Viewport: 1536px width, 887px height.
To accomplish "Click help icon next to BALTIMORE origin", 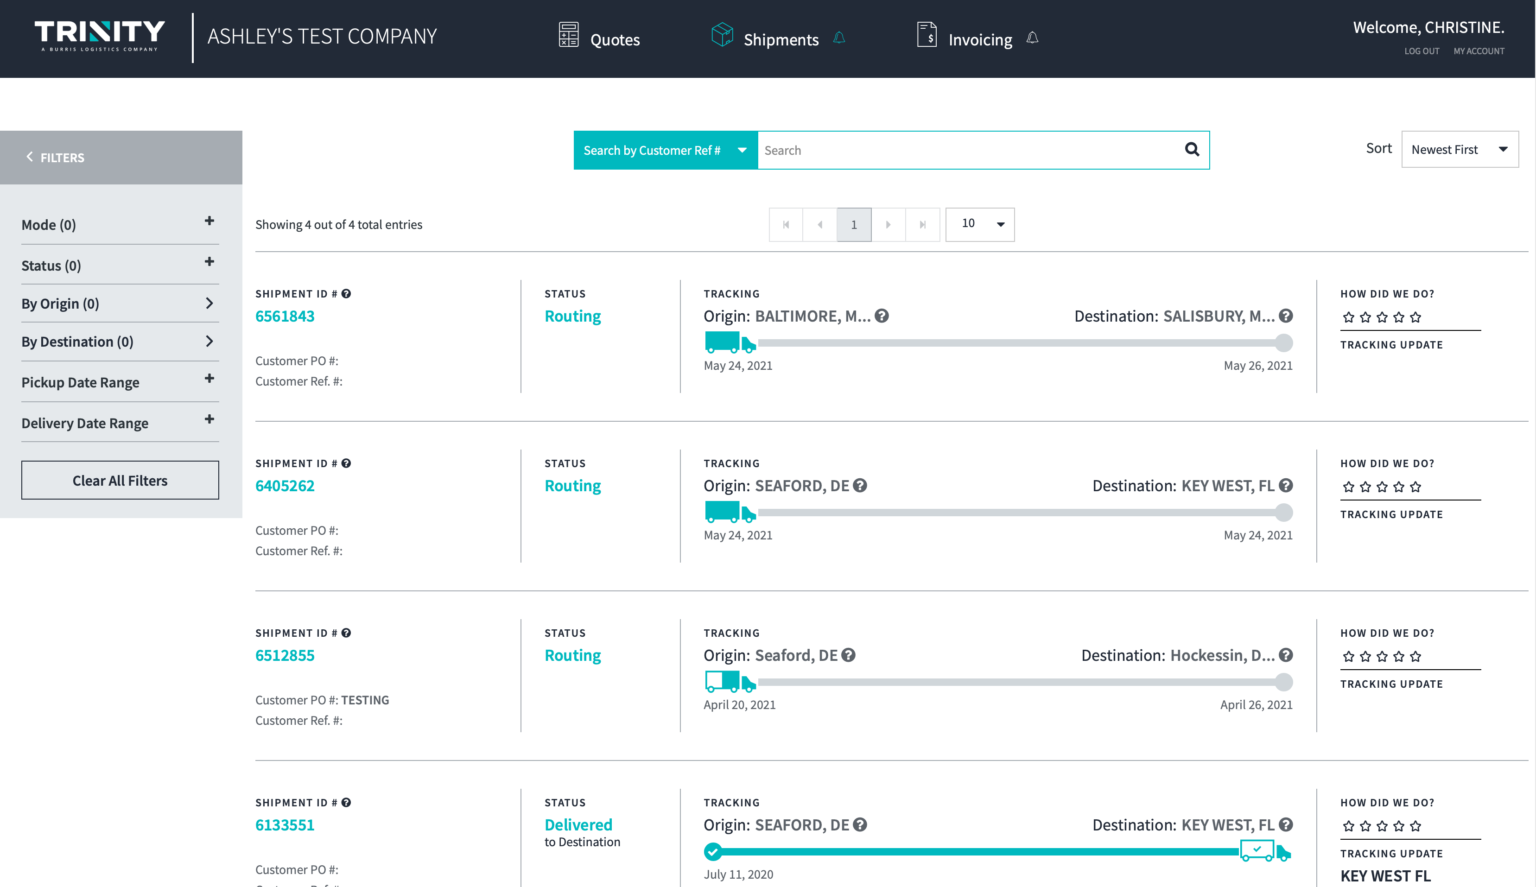I will pyautogui.click(x=882, y=316).
